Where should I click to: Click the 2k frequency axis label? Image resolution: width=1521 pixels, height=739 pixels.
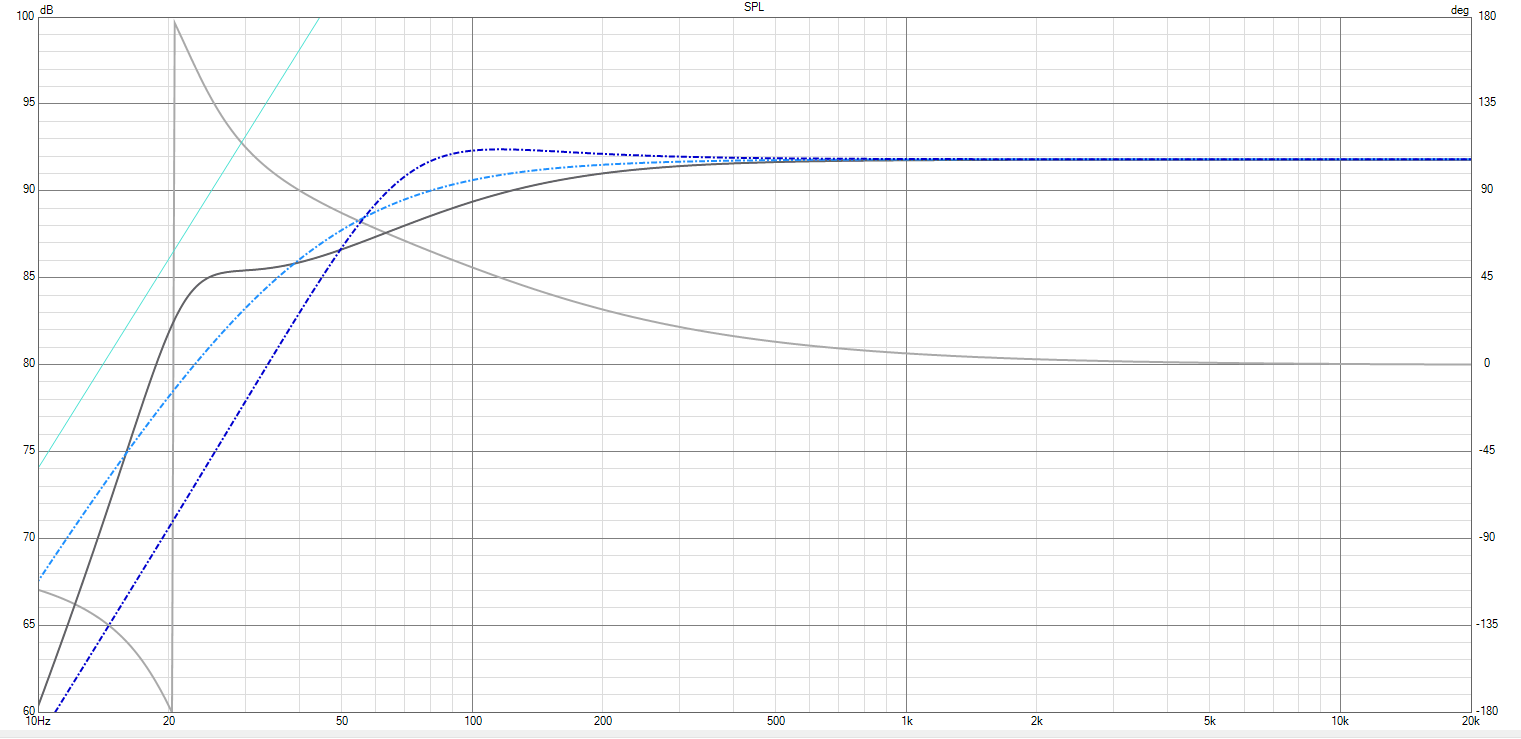coord(1037,720)
